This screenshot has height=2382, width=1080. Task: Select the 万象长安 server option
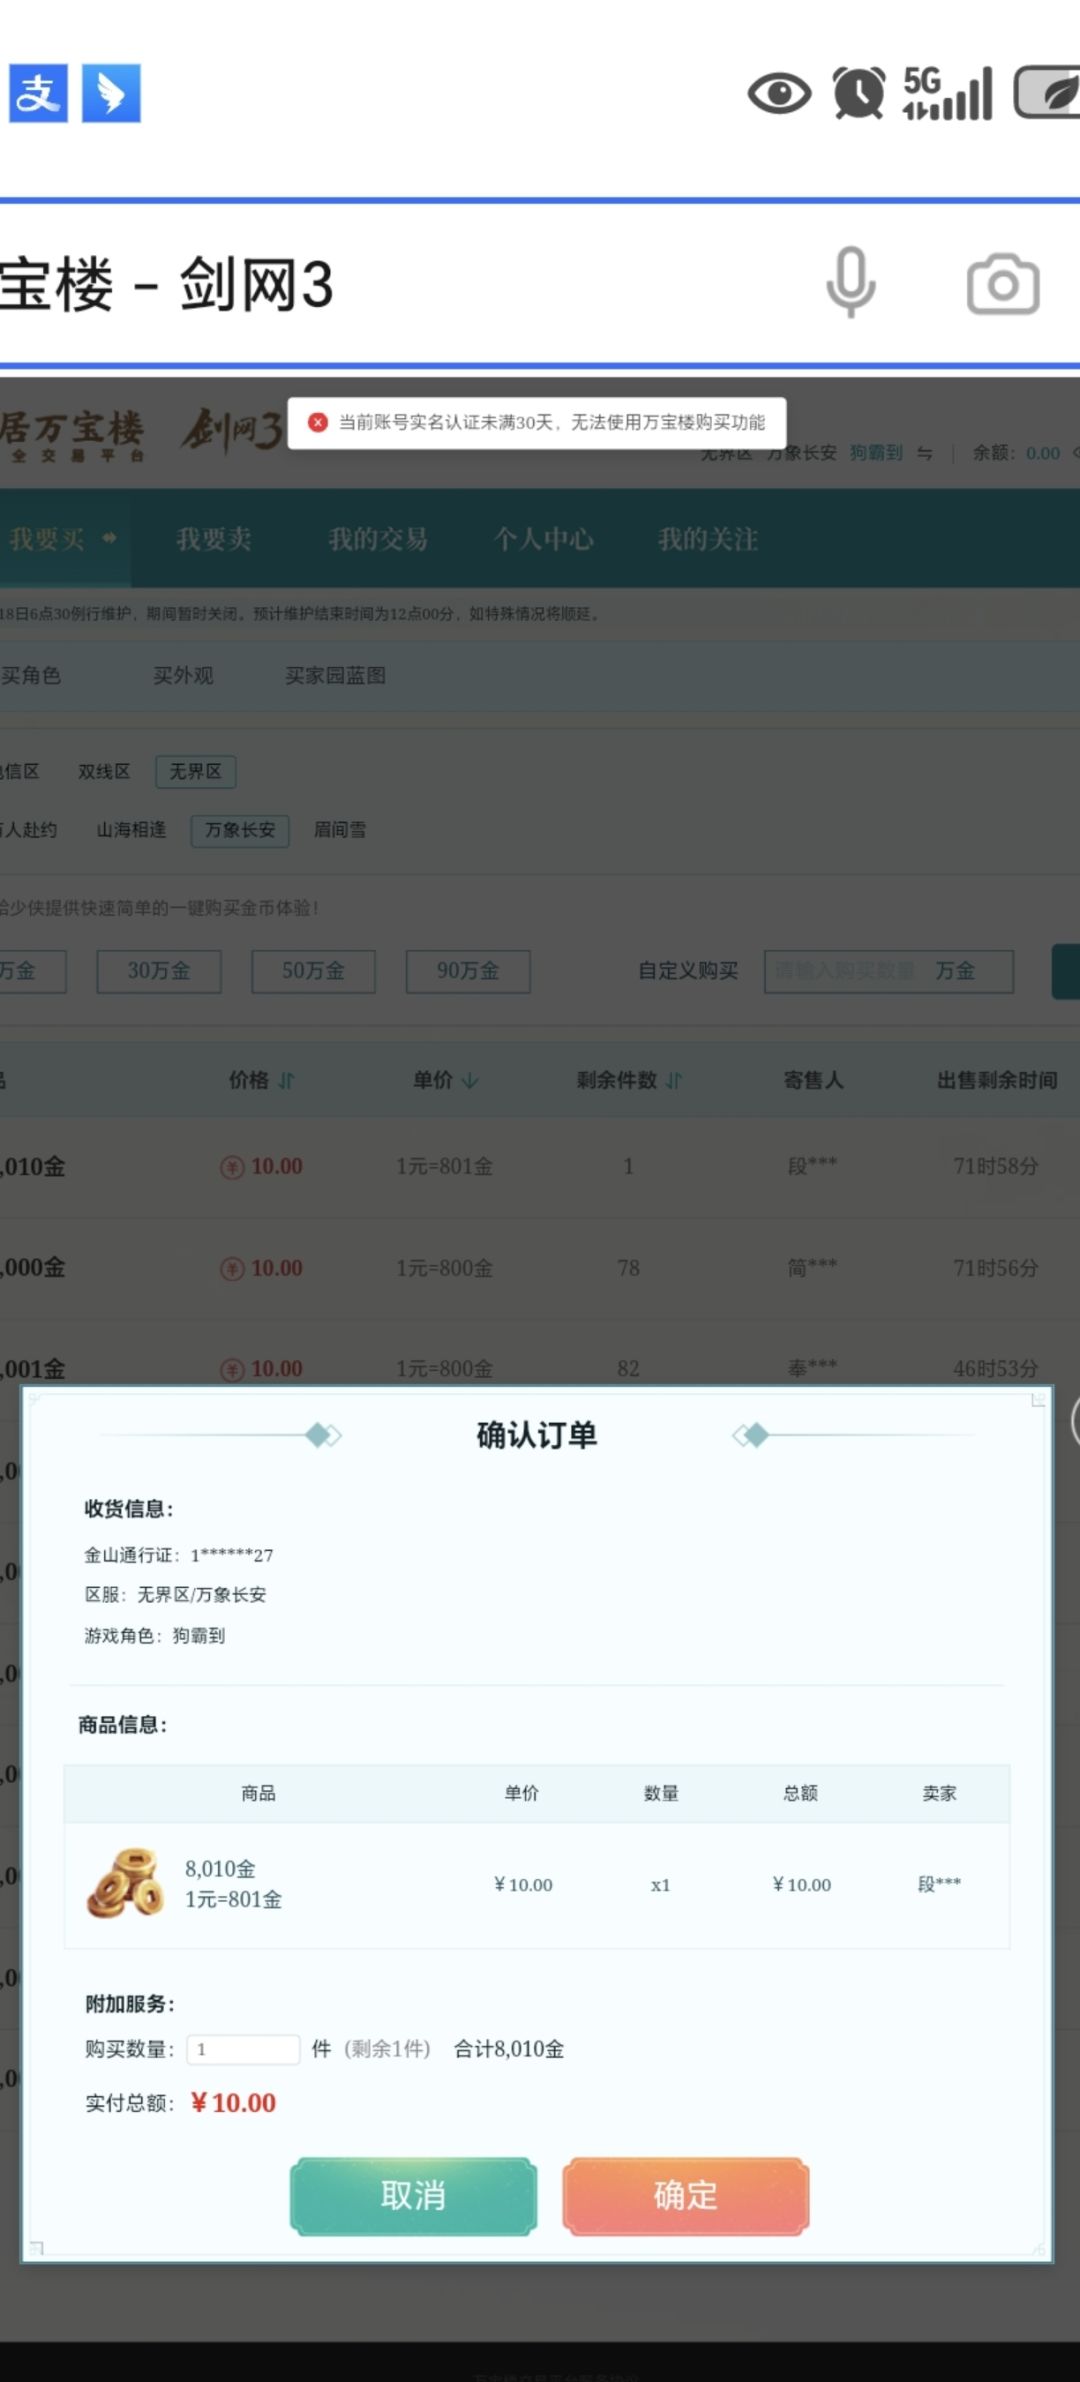pos(240,830)
